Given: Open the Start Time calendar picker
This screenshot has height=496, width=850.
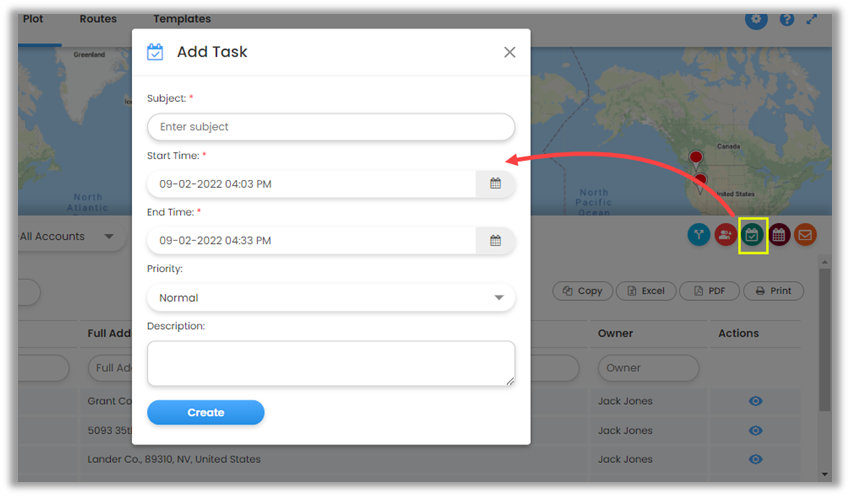Looking at the screenshot, I should coord(495,184).
